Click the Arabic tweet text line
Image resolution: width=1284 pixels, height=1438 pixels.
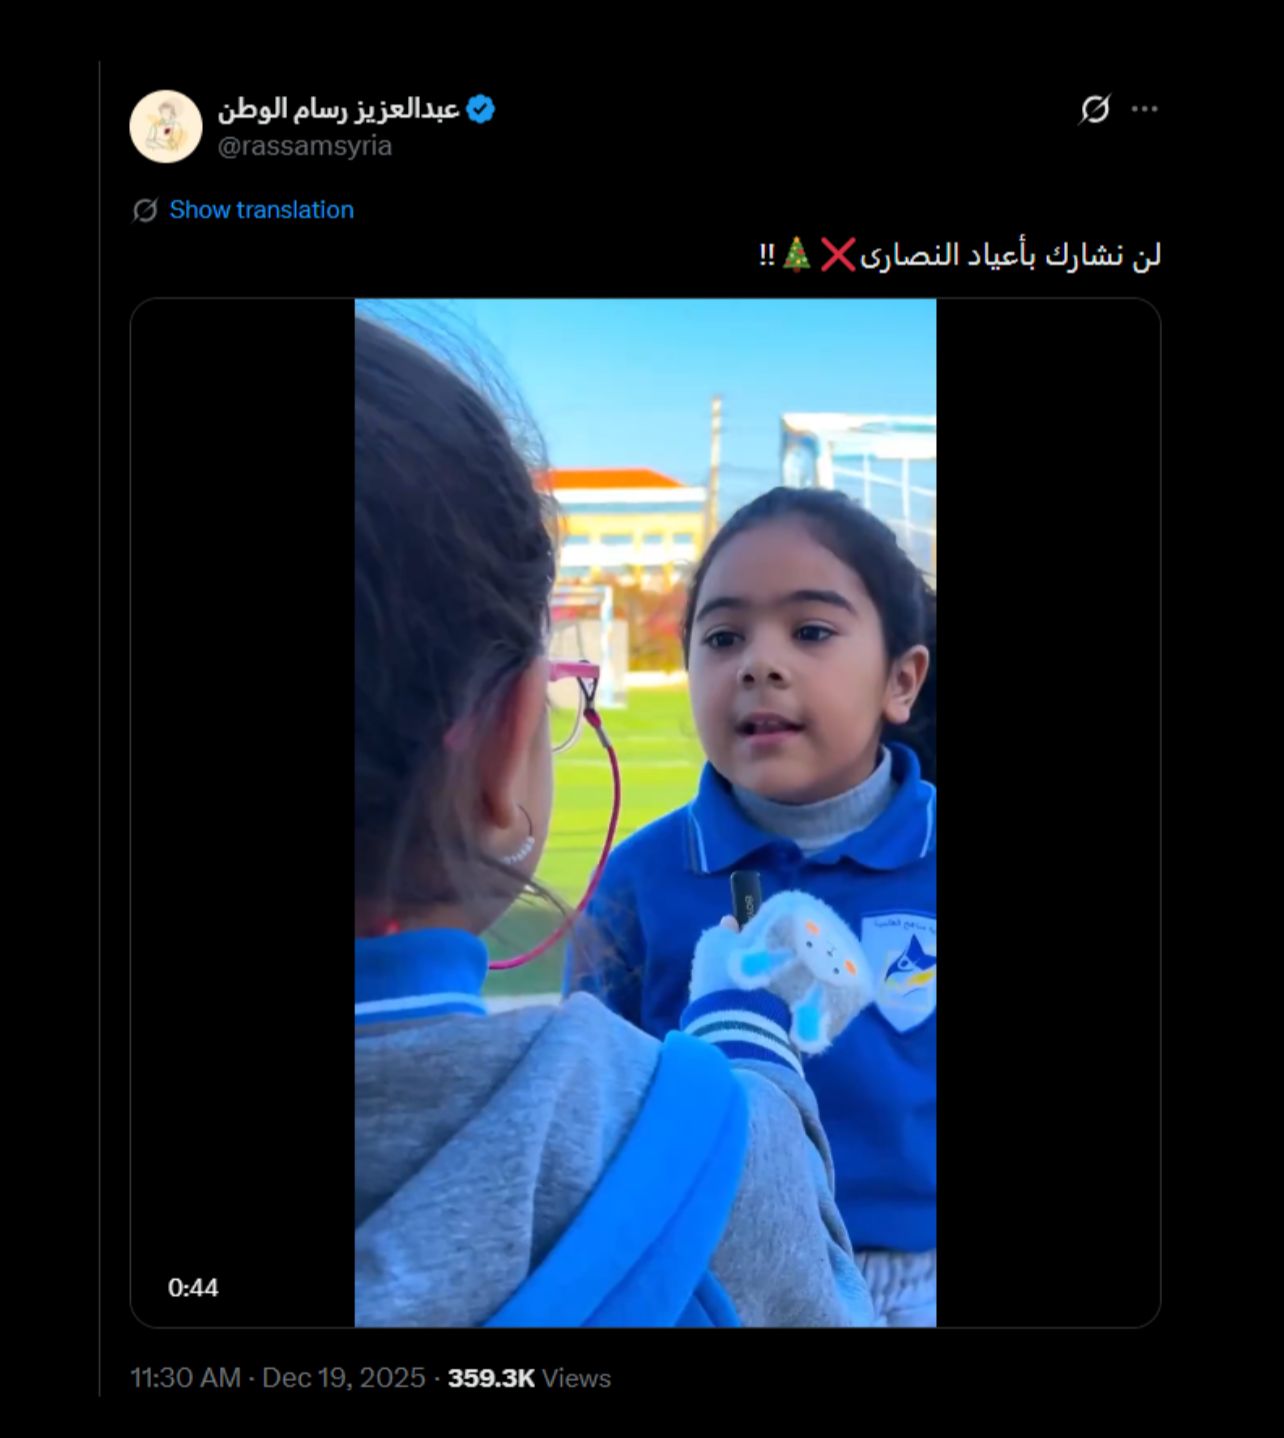pos(959,255)
